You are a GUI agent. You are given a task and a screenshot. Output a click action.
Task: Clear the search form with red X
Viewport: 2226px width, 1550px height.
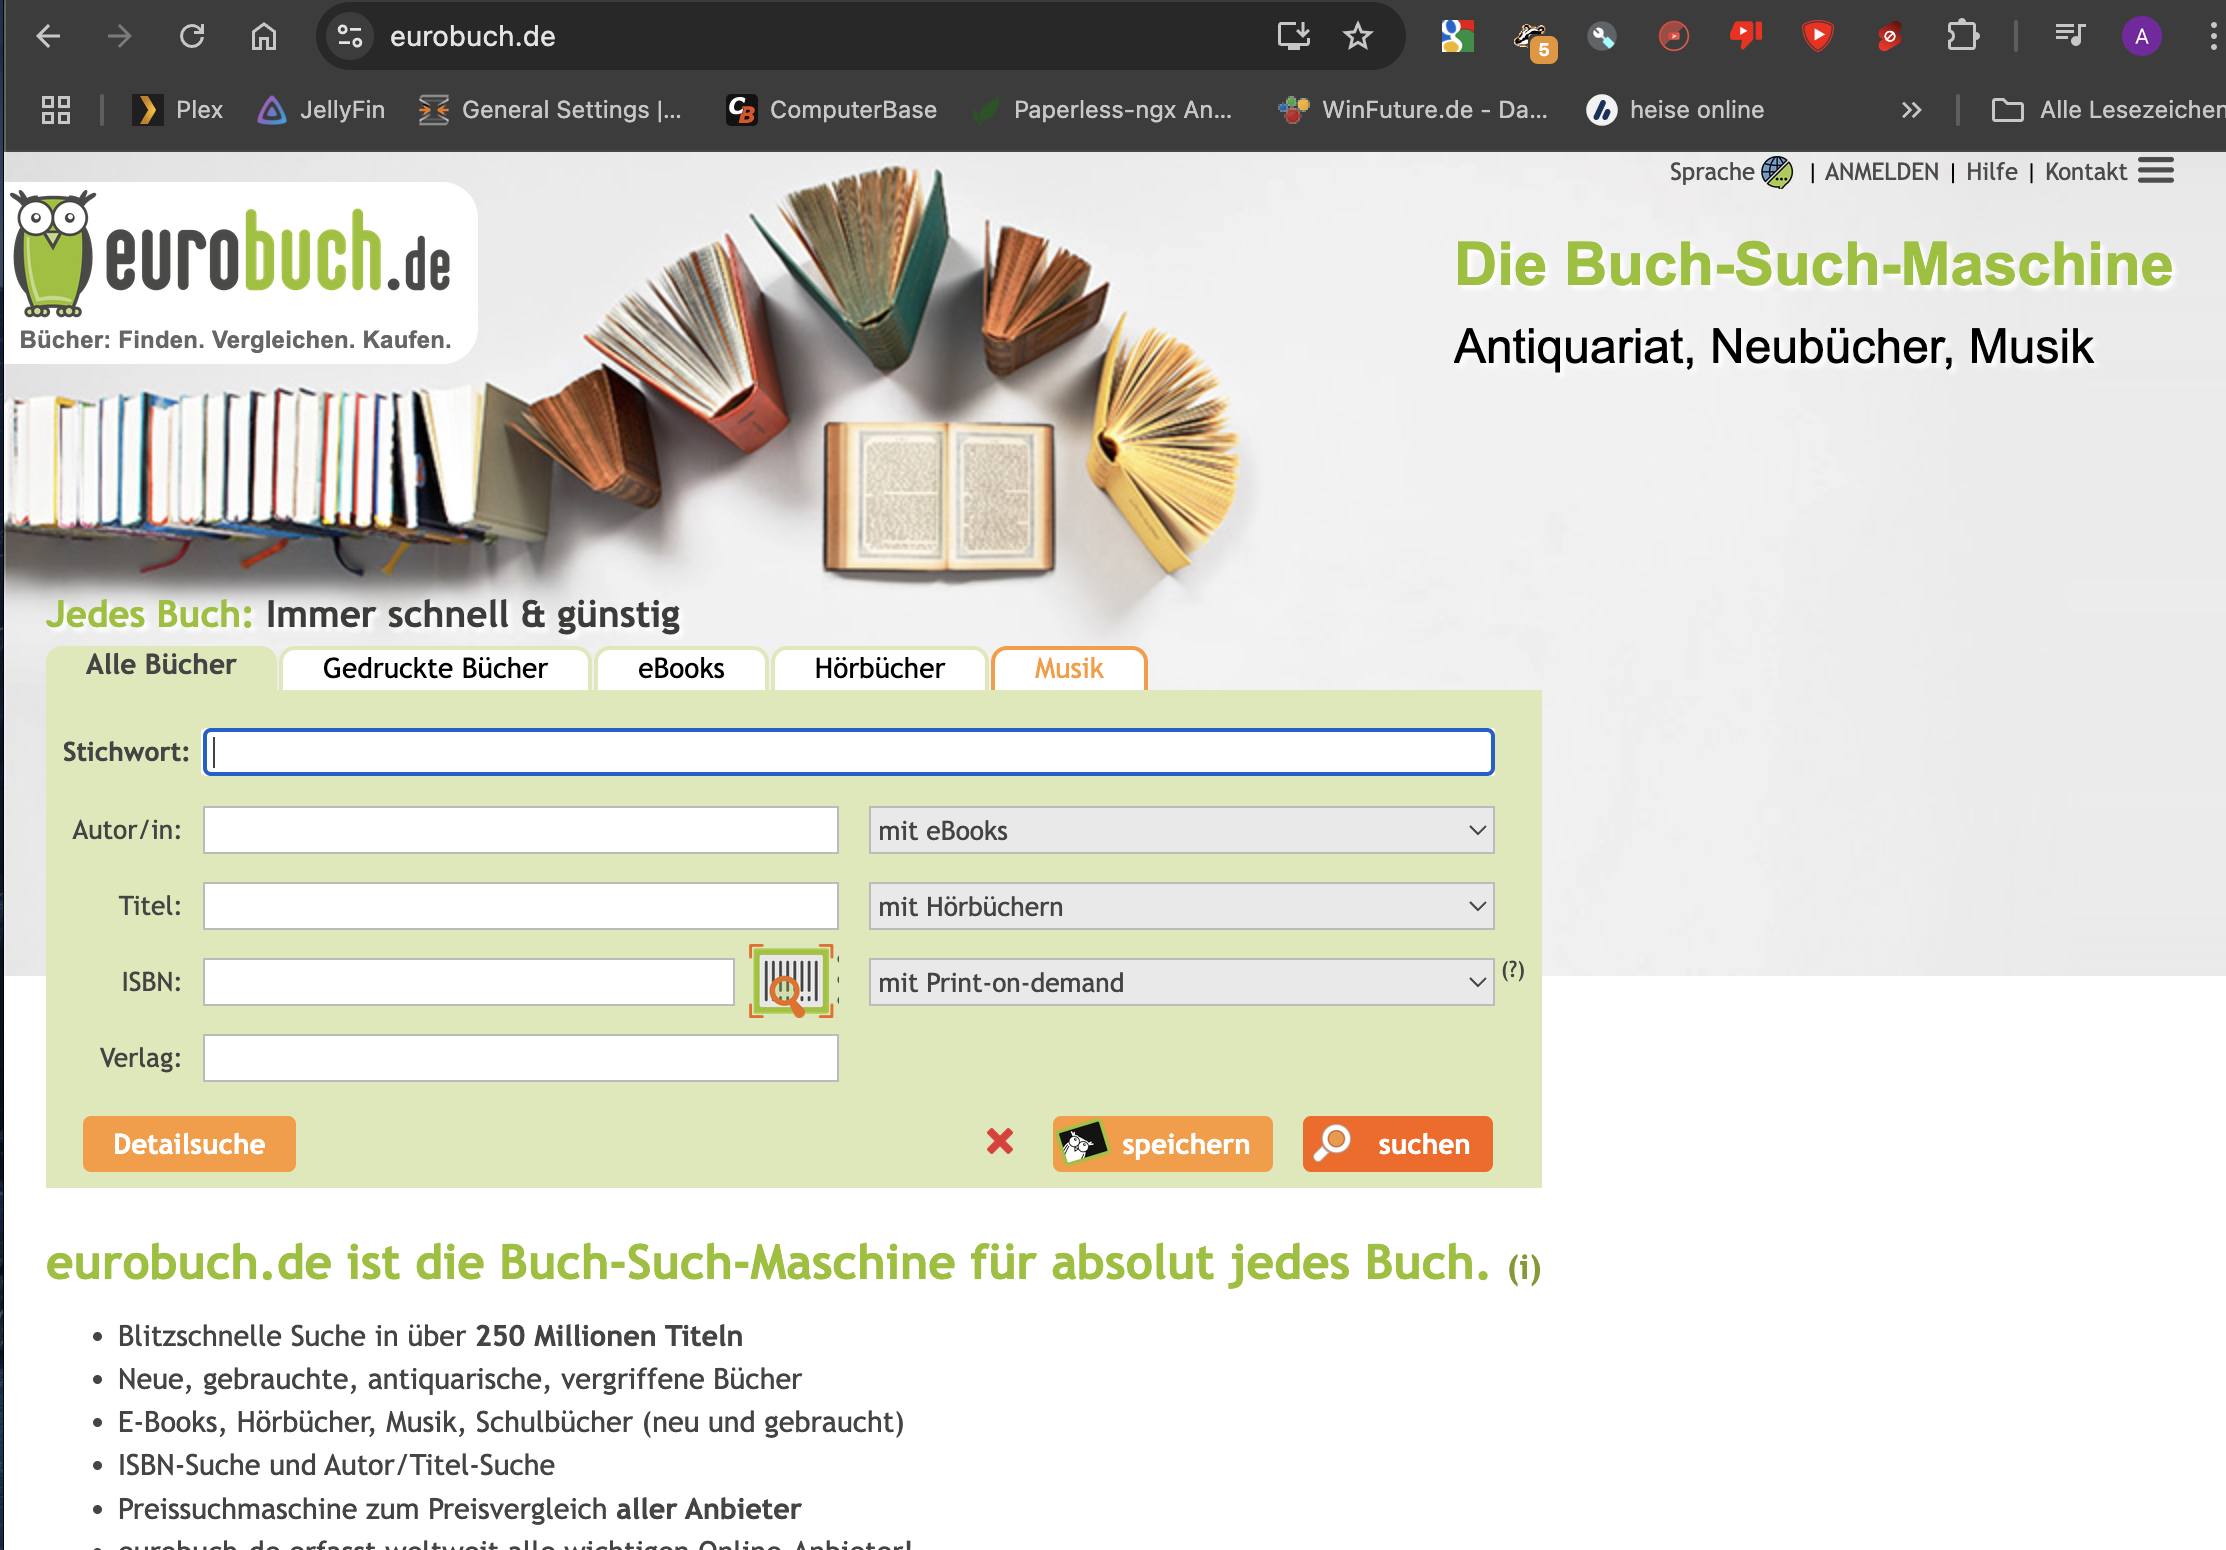(1000, 1142)
